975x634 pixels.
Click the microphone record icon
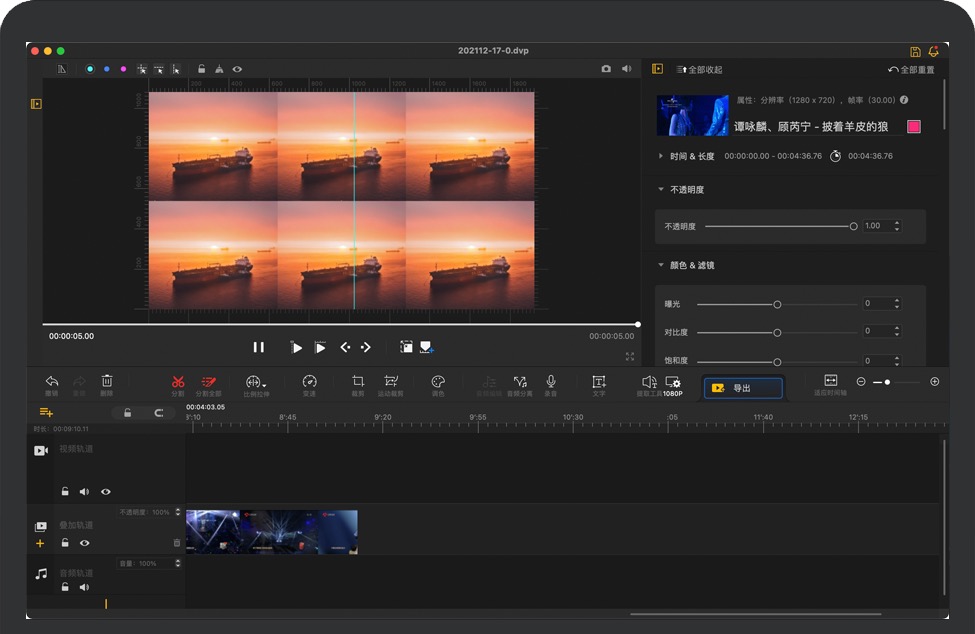[x=551, y=381]
